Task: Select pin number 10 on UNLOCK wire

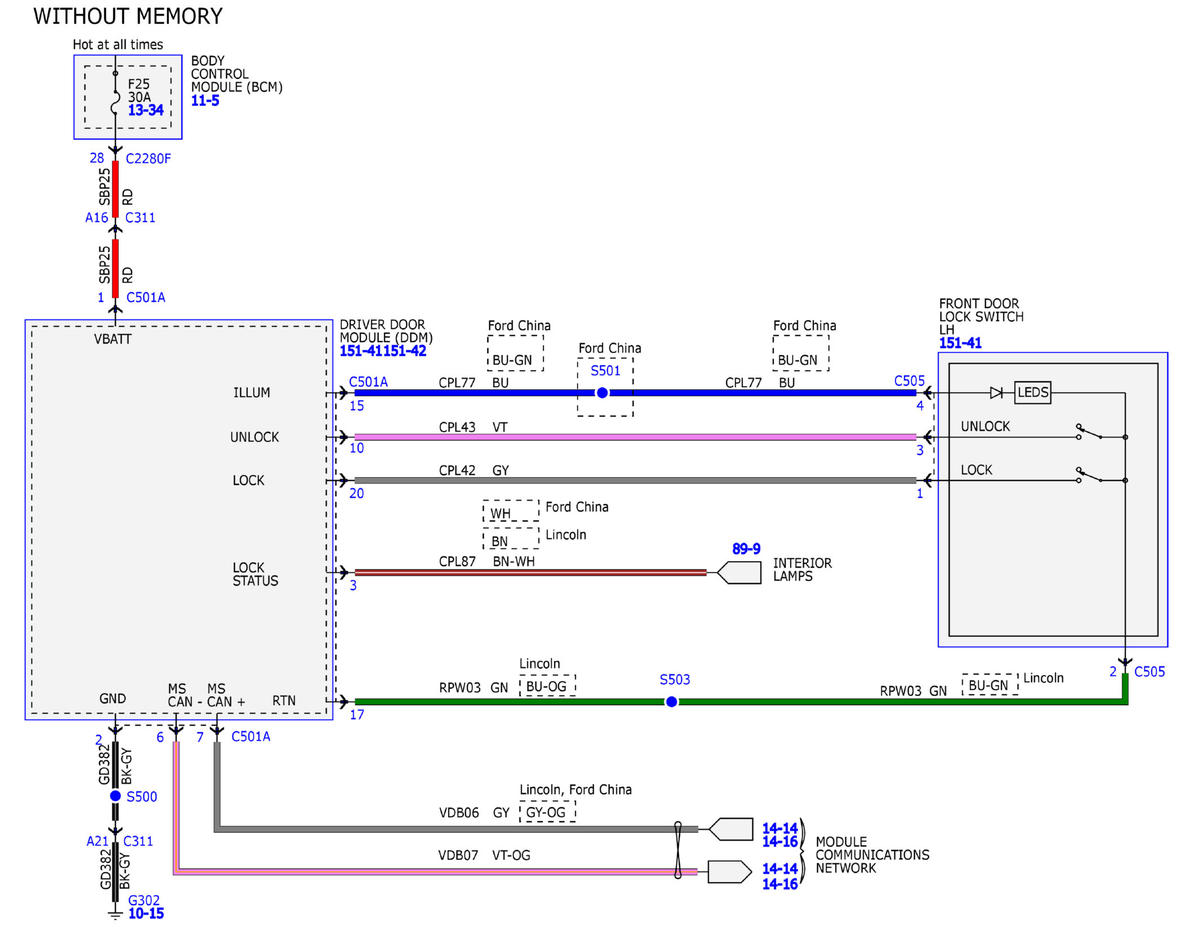Action: click(356, 449)
